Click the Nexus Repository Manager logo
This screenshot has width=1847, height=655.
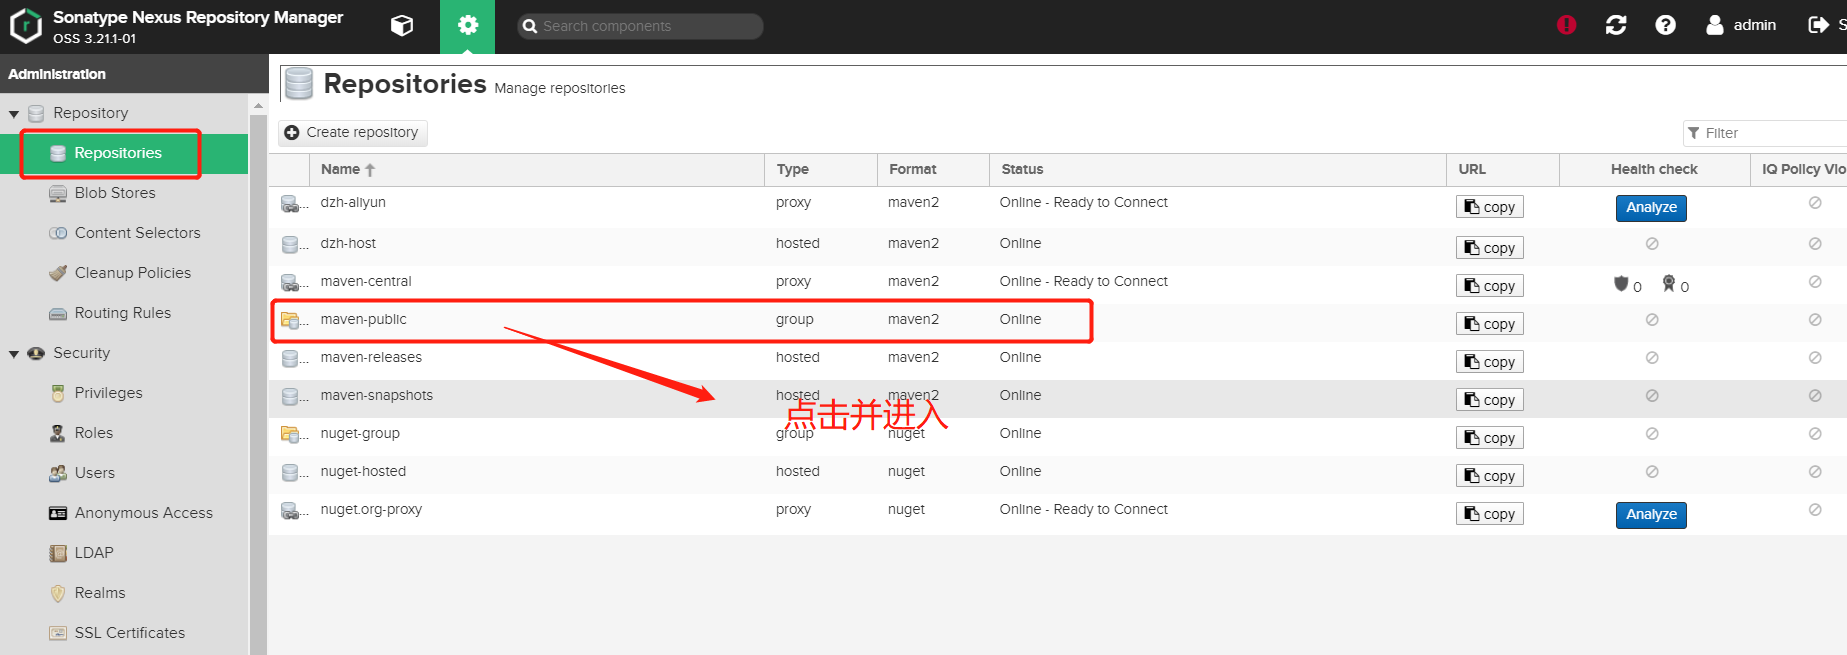click(25, 26)
